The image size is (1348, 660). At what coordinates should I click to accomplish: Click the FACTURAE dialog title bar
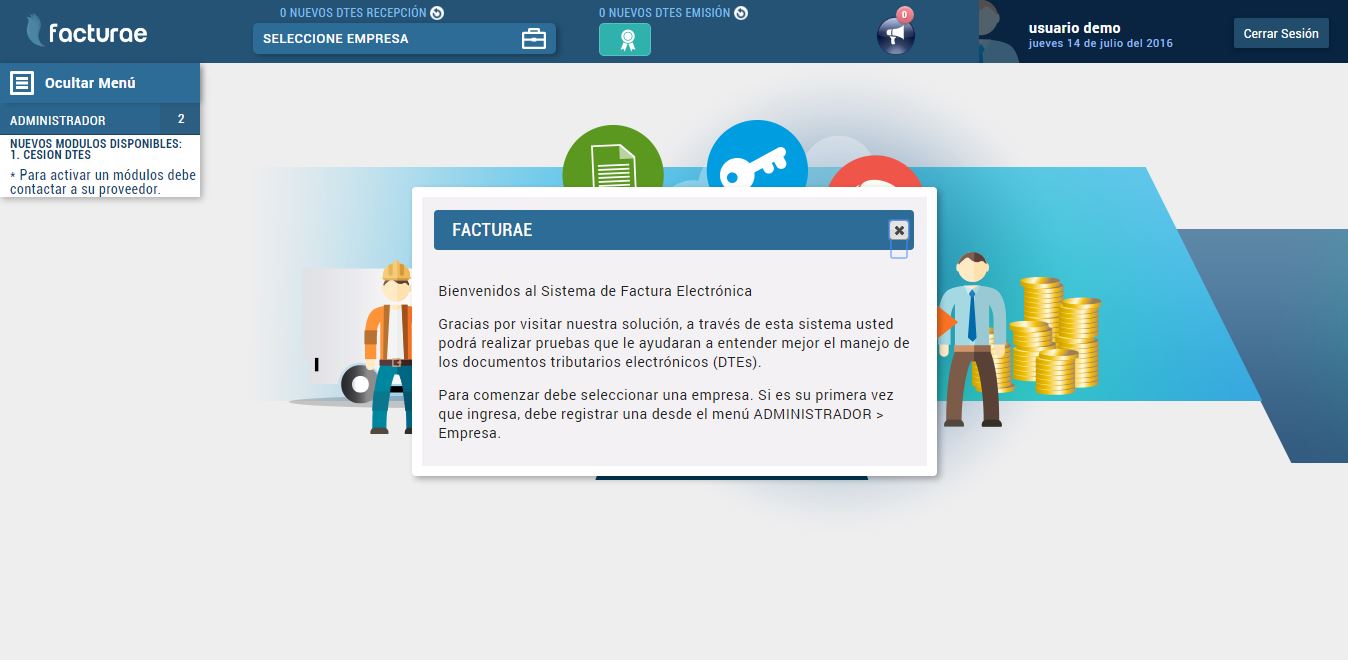pos(673,230)
